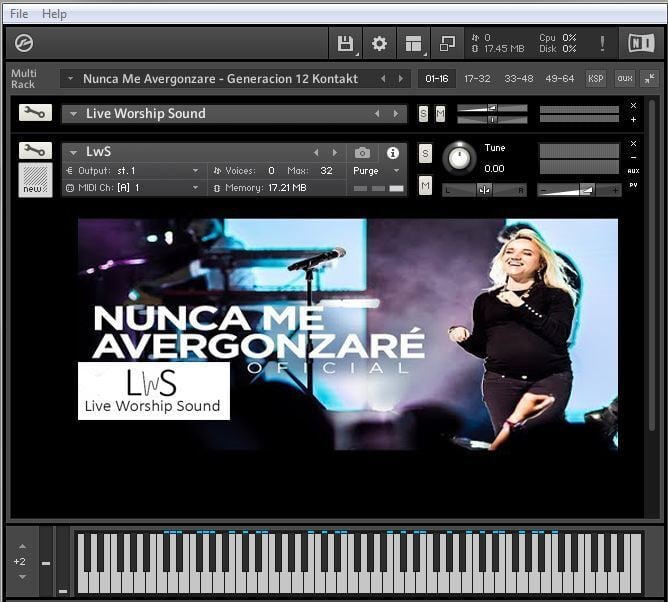
Task: Shift keyboard octave up arrow
Action: tap(22, 546)
